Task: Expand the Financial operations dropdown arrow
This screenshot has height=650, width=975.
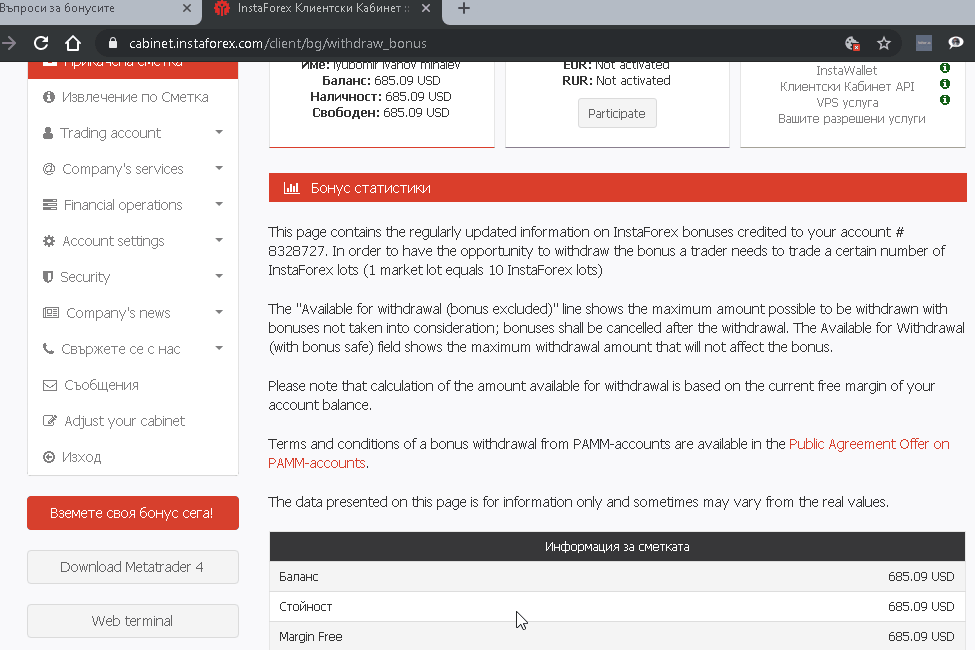Action: pos(219,204)
